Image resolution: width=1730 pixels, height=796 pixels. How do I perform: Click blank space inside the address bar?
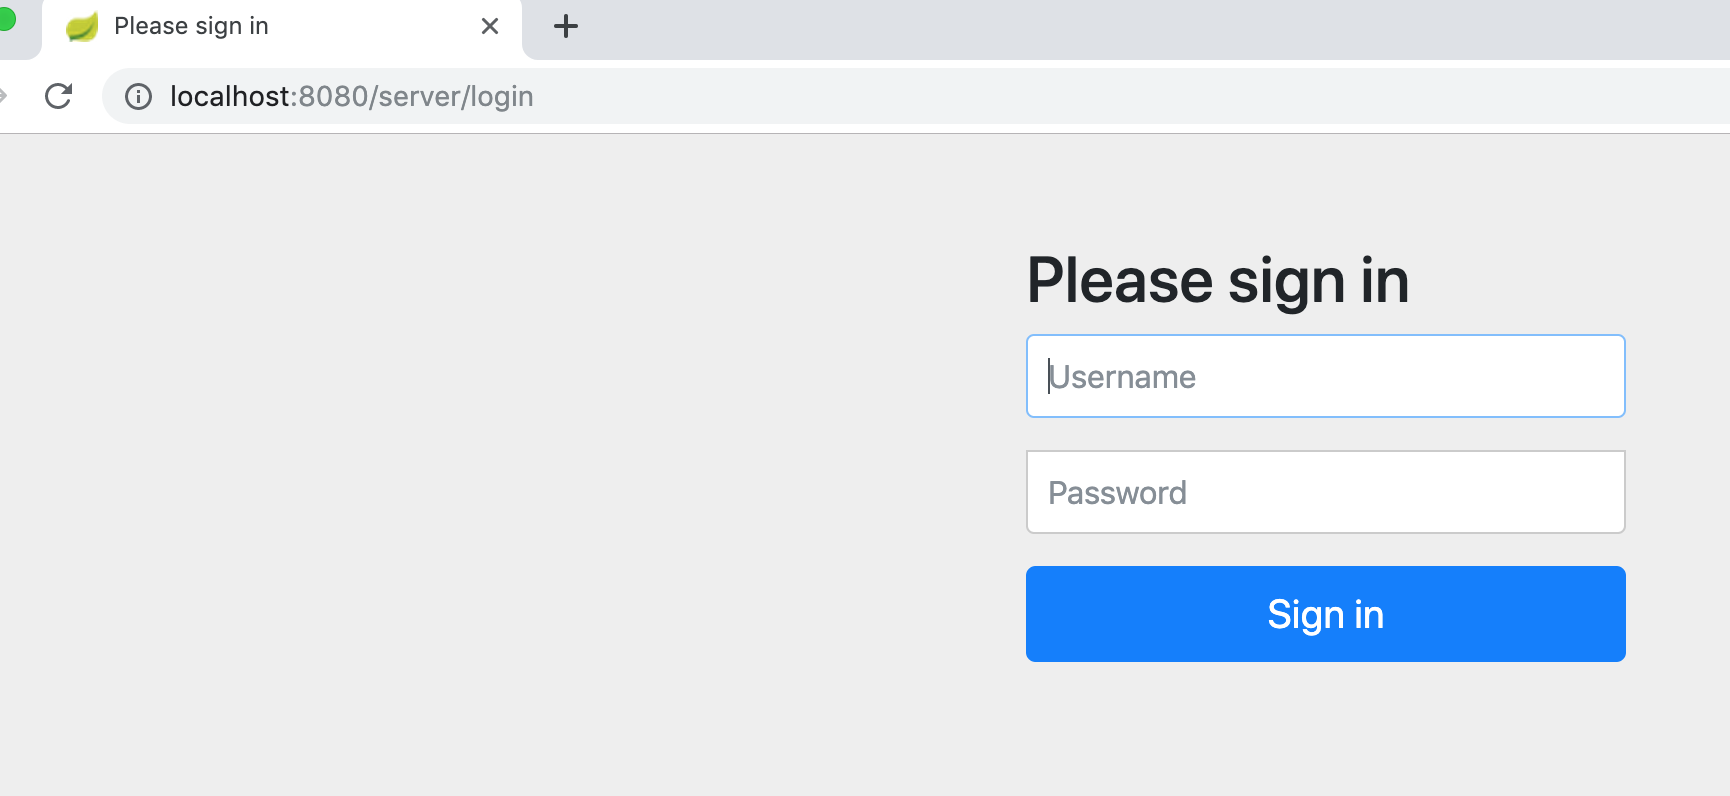point(1100,96)
